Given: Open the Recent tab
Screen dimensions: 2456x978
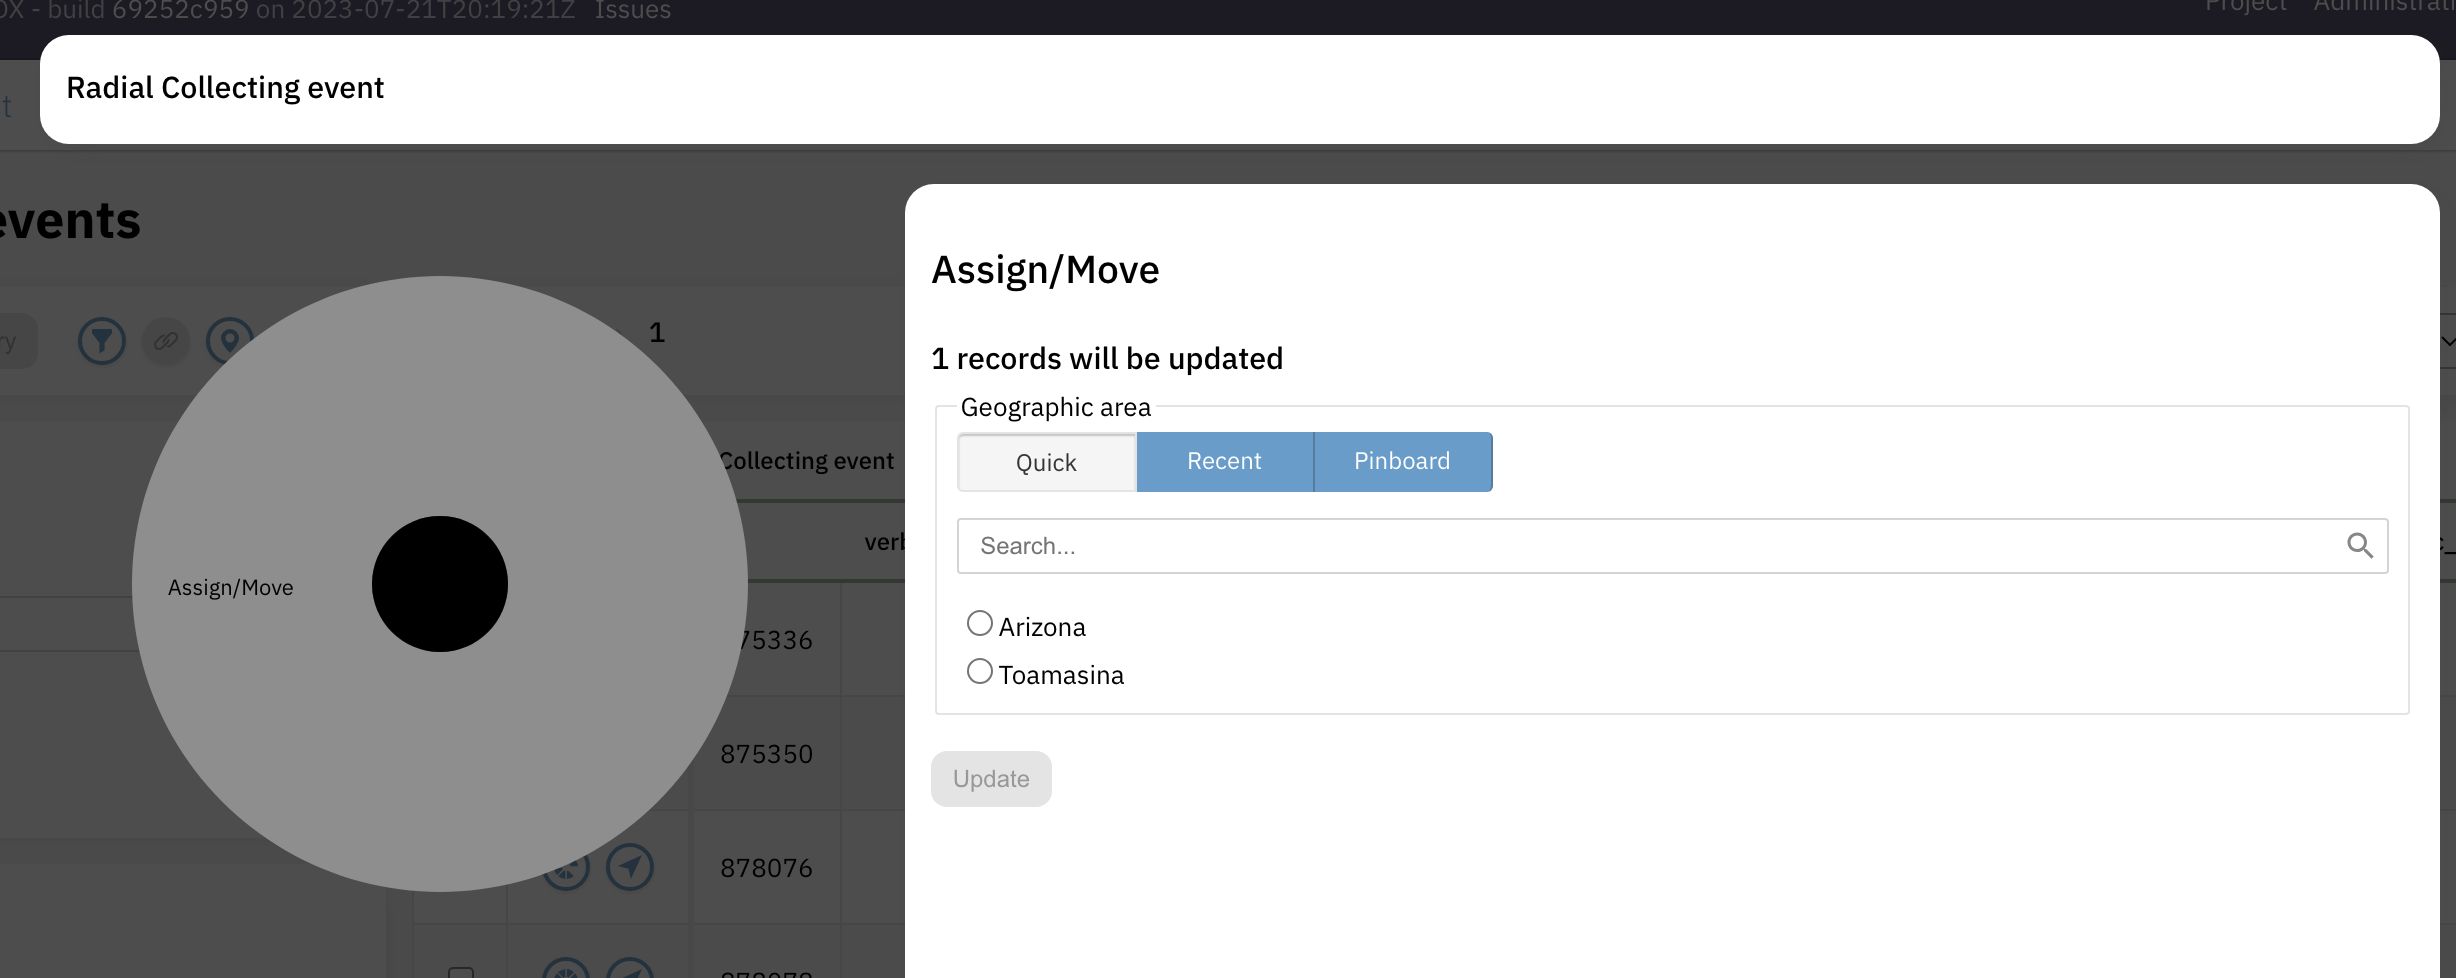Looking at the screenshot, I should point(1224,461).
